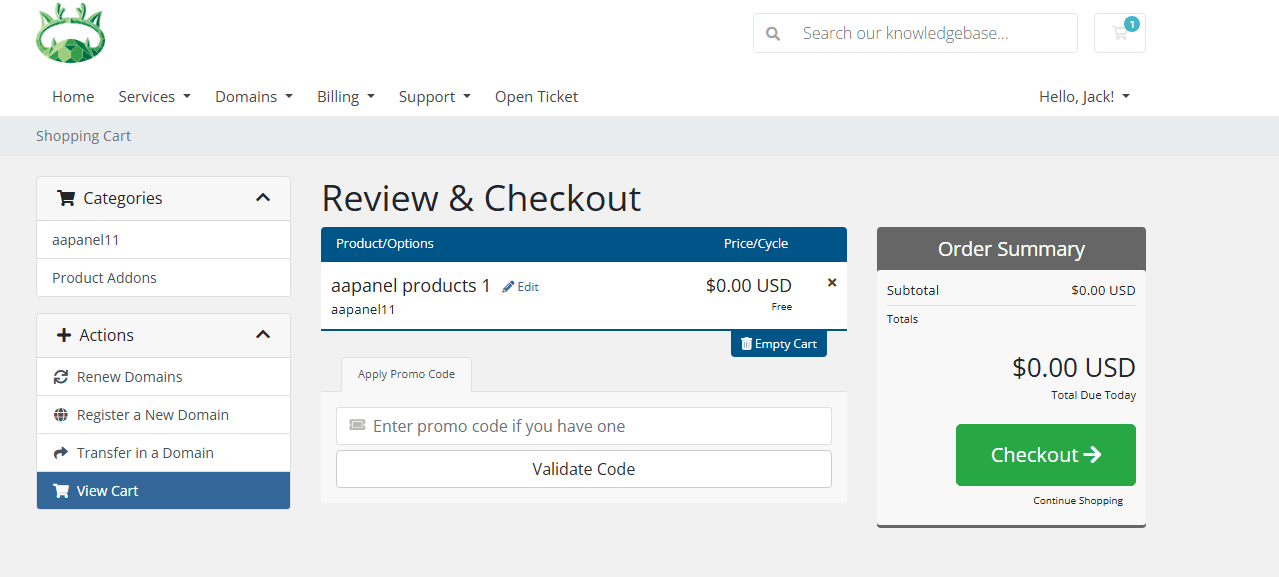Viewport: 1279px width, 577px height.
Task: Select the Apply Promo Code tab
Action: click(406, 374)
